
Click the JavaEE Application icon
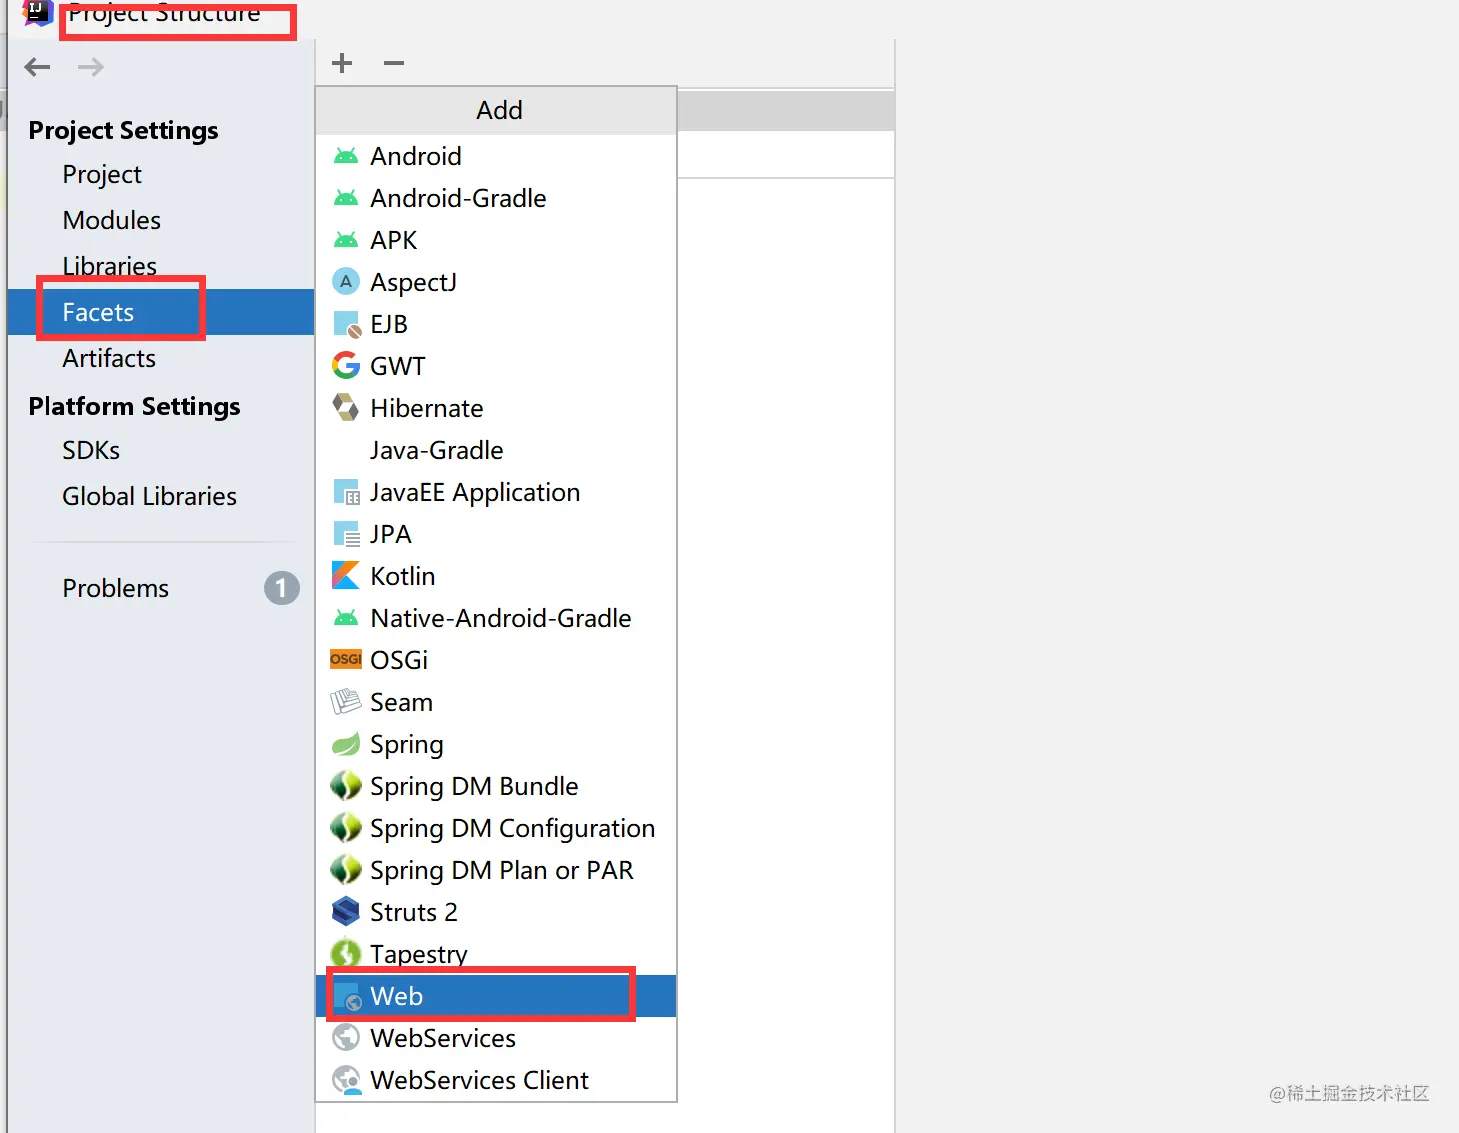coord(346,492)
